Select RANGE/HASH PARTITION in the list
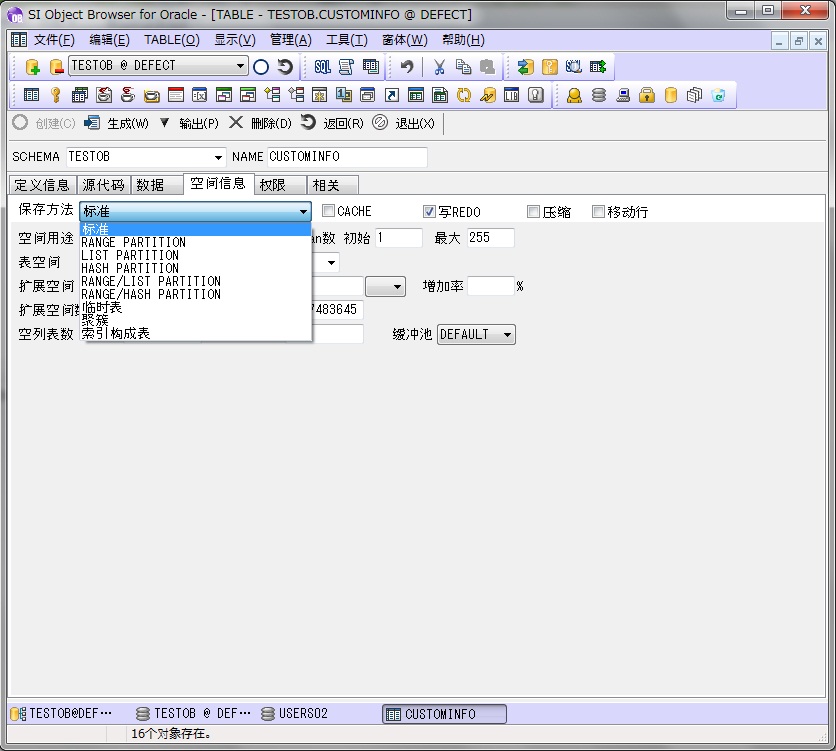Screen dimensions: 836x751 tap(195, 294)
